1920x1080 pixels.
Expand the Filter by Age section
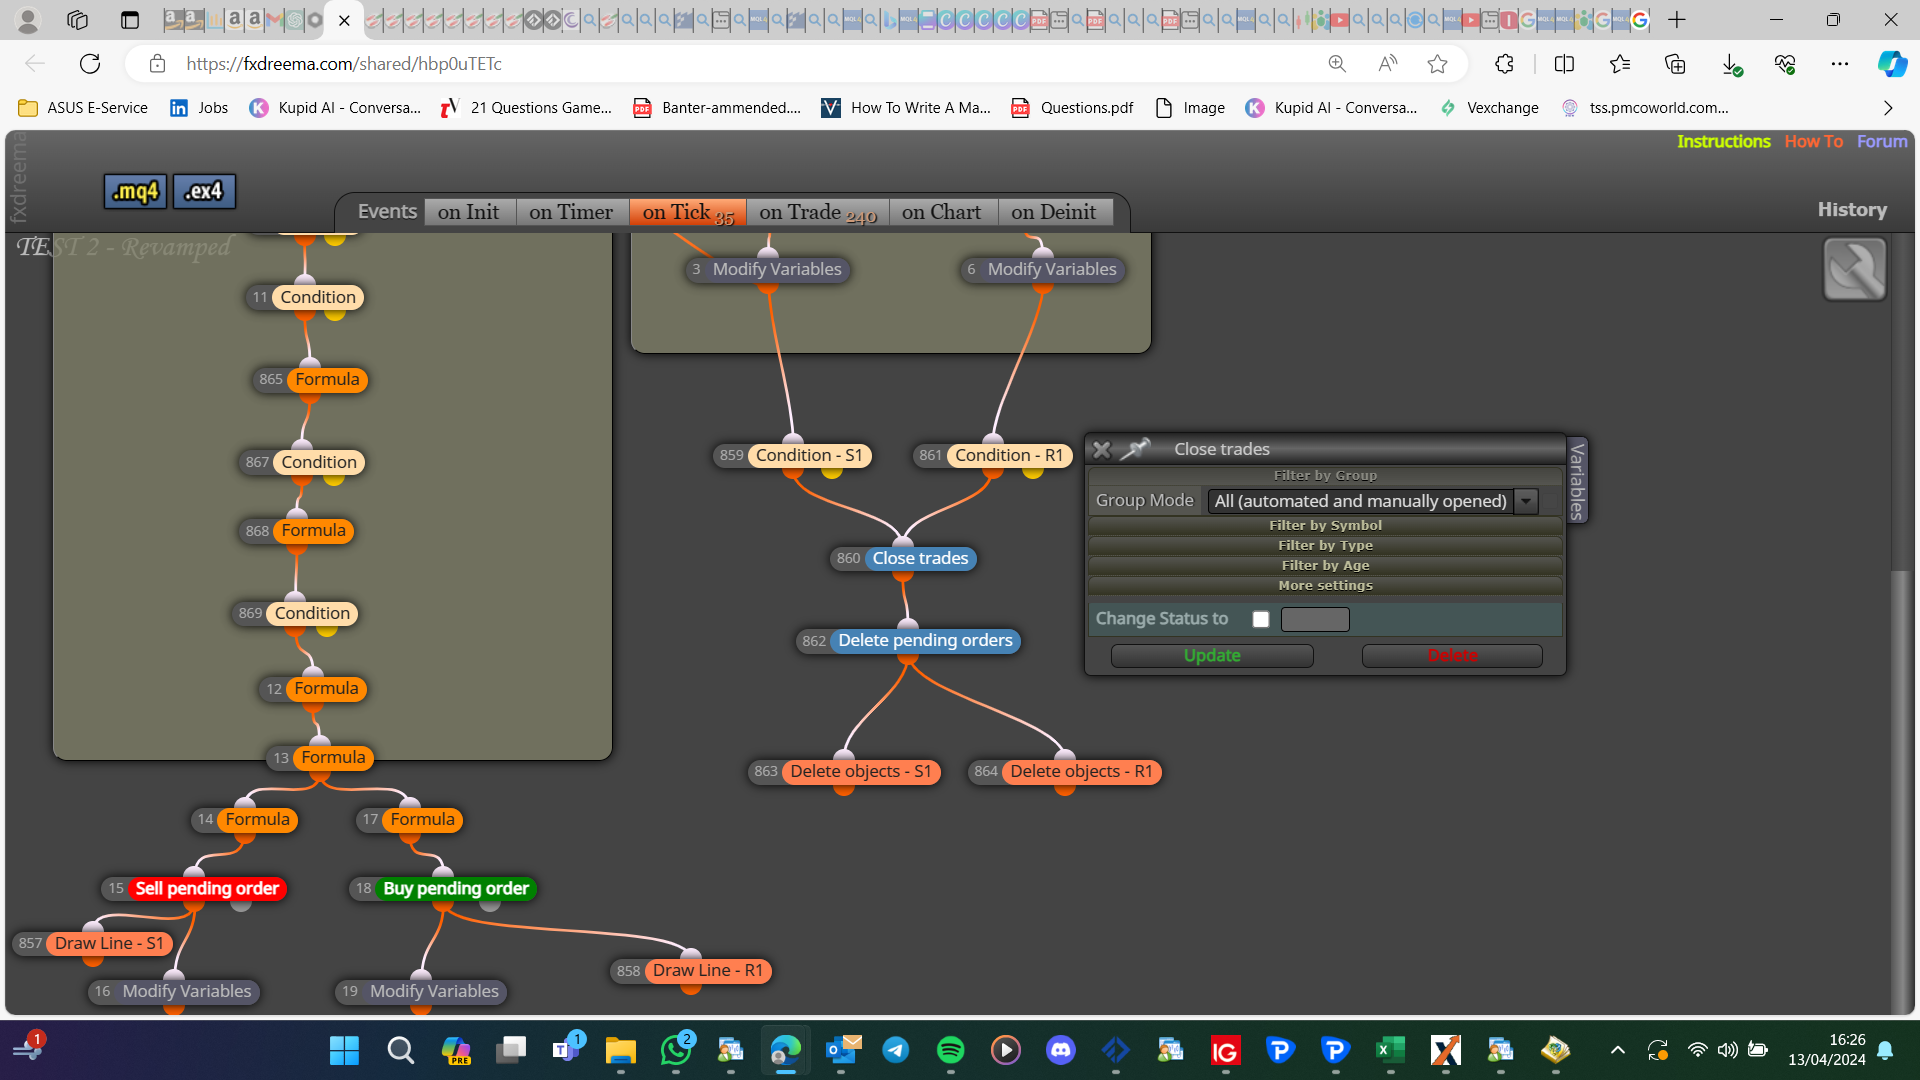[x=1325, y=566]
